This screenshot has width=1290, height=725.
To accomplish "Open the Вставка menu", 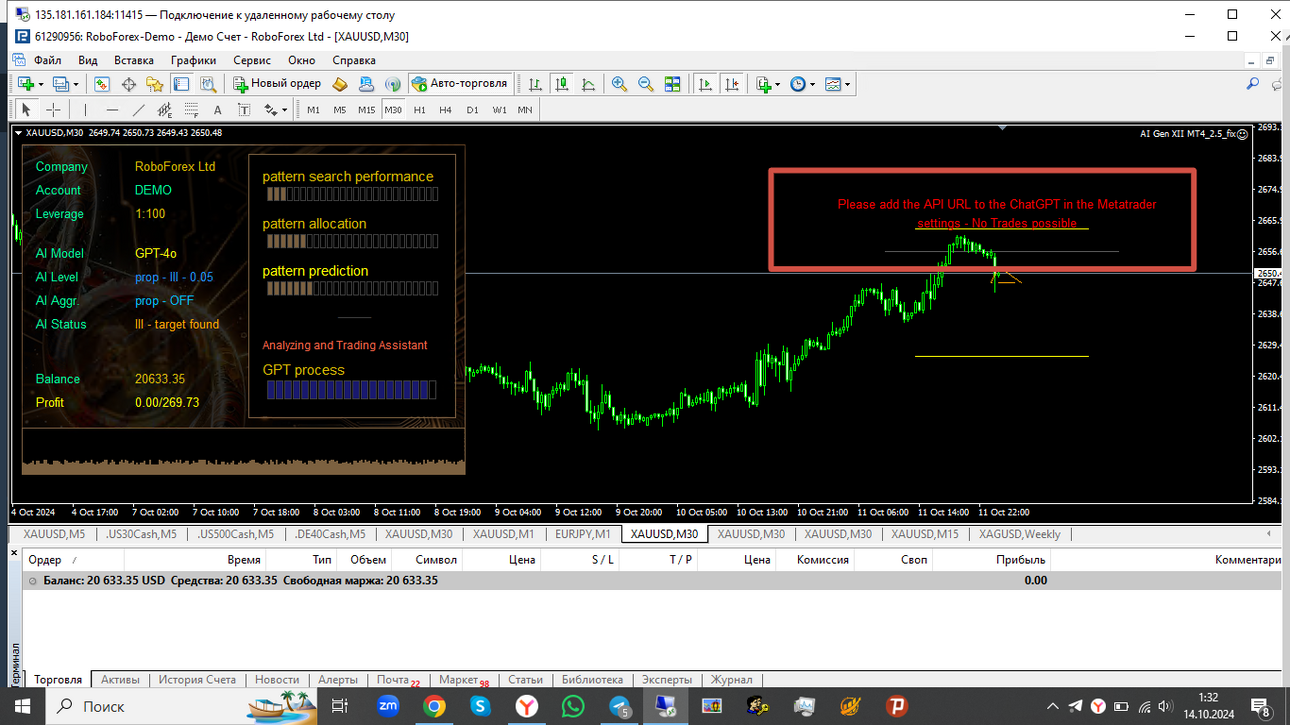I will click(134, 60).
